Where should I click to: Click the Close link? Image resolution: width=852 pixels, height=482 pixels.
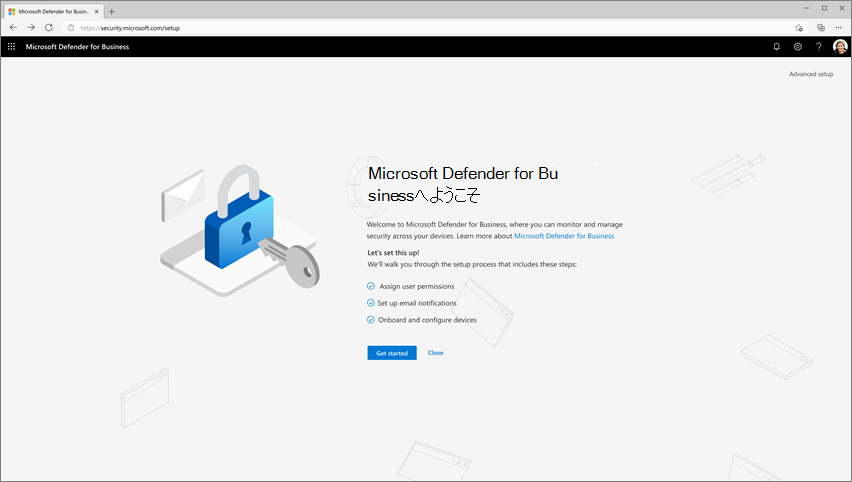(x=435, y=353)
